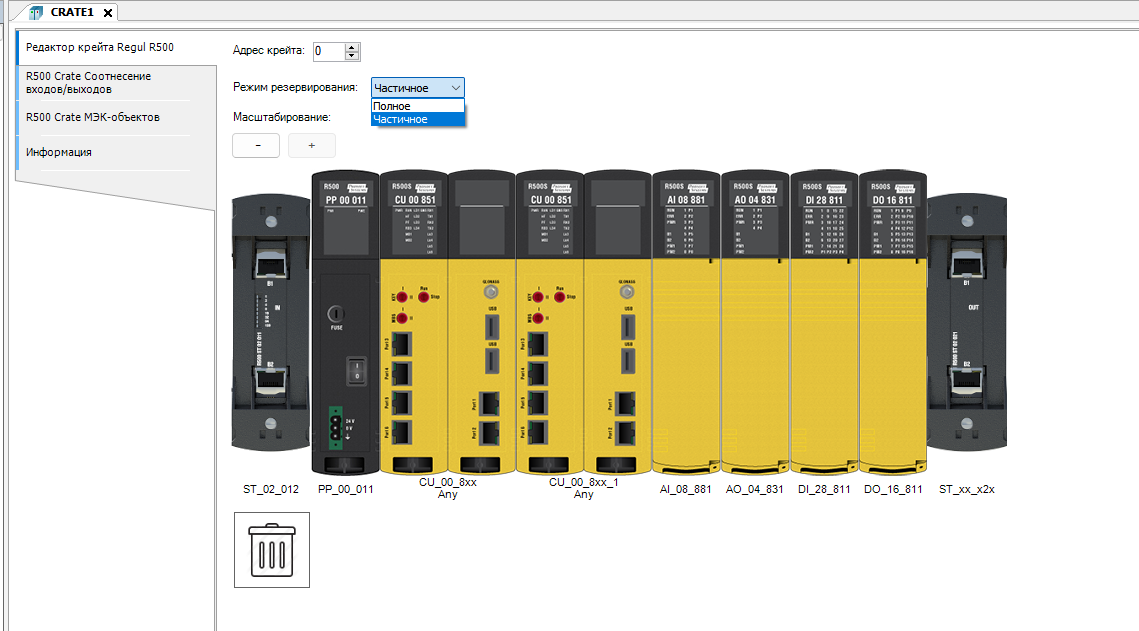1139x631 pixels.
Task: Open 'R500 Crate МЭК-объектов' tab
Action: [x=93, y=117]
